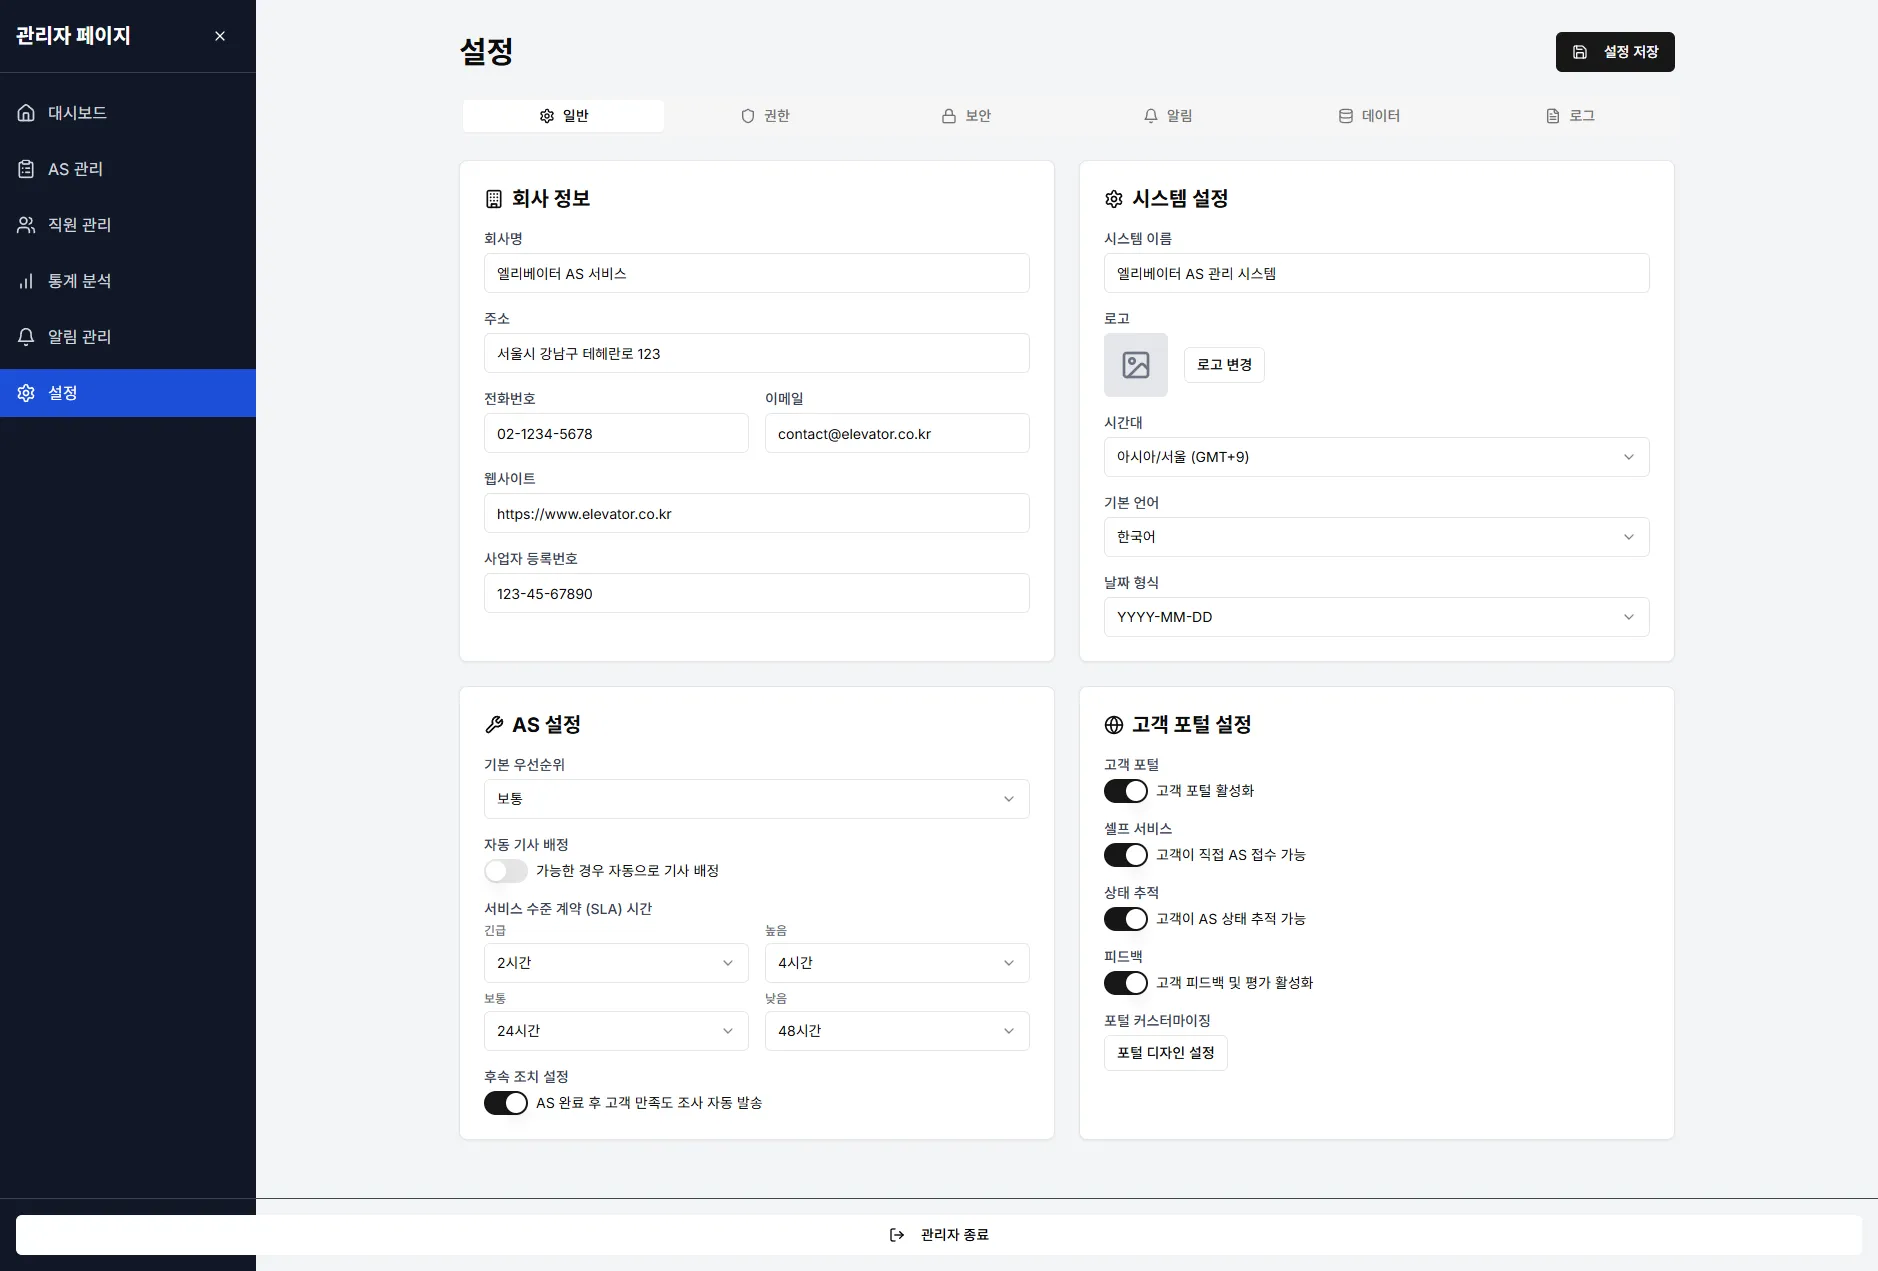Switch to the 로그 tab
The width and height of the screenshot is (1878, 1271).
pyautogui.click(x=1570, y=116)
